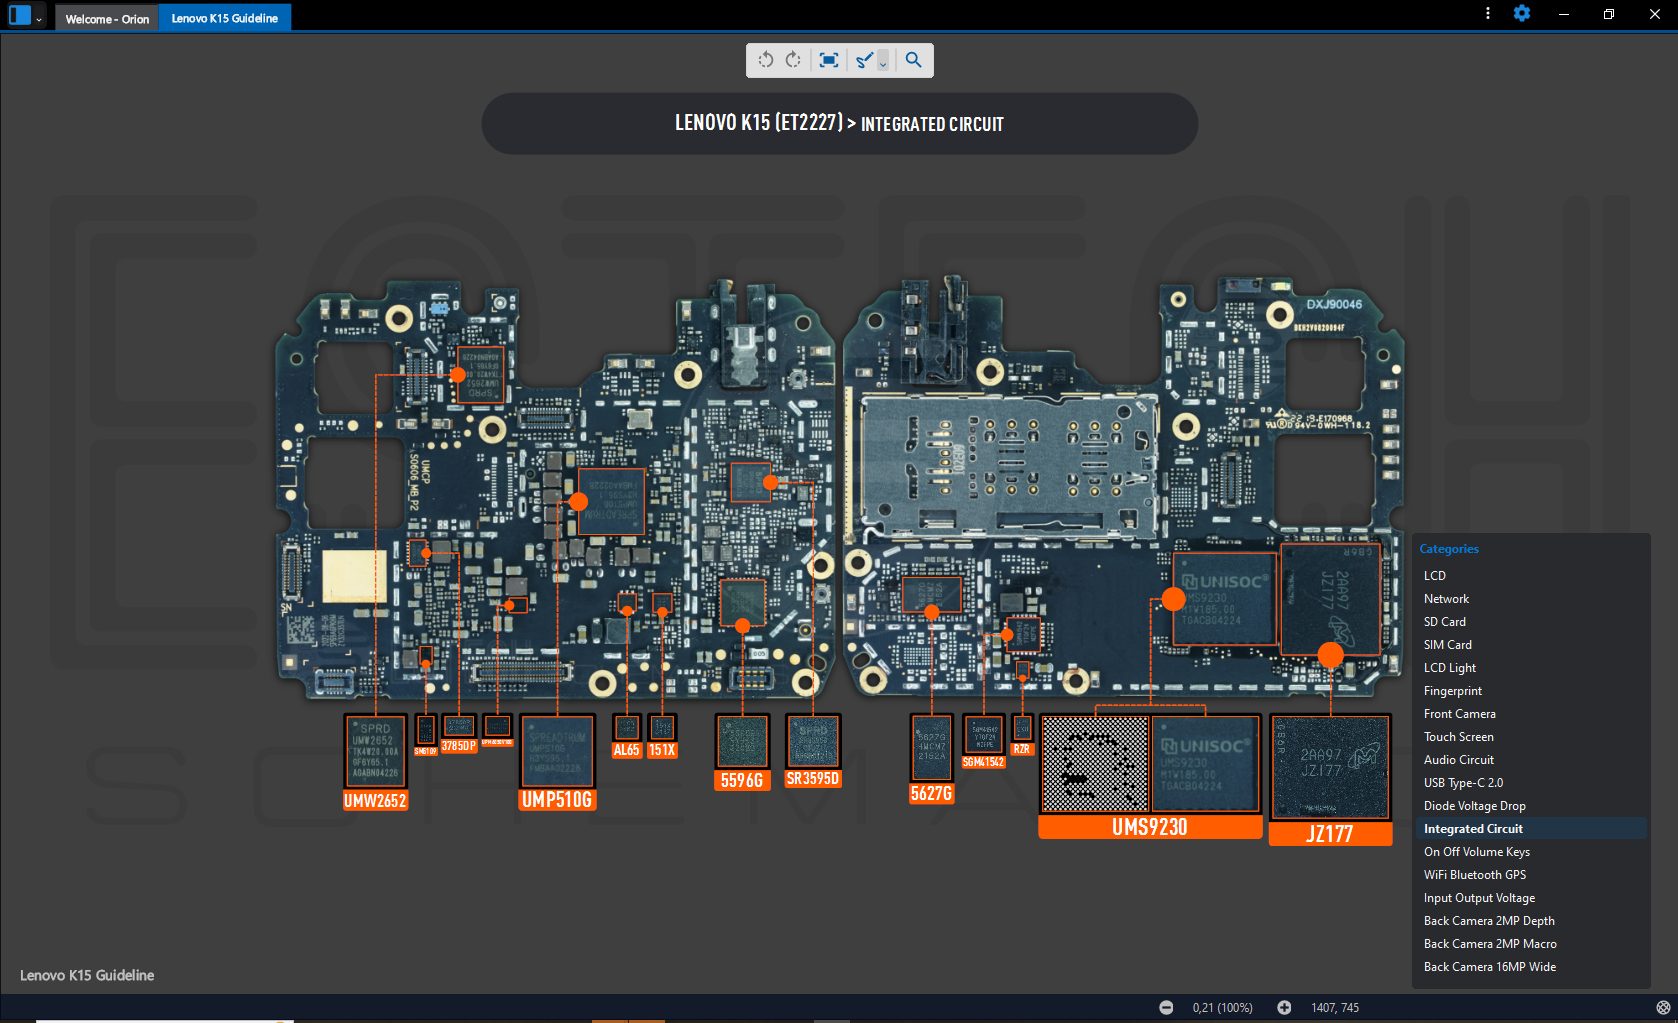Click the SIM card tray shield on the board

pyautogui.click(x=1008, y=466)
